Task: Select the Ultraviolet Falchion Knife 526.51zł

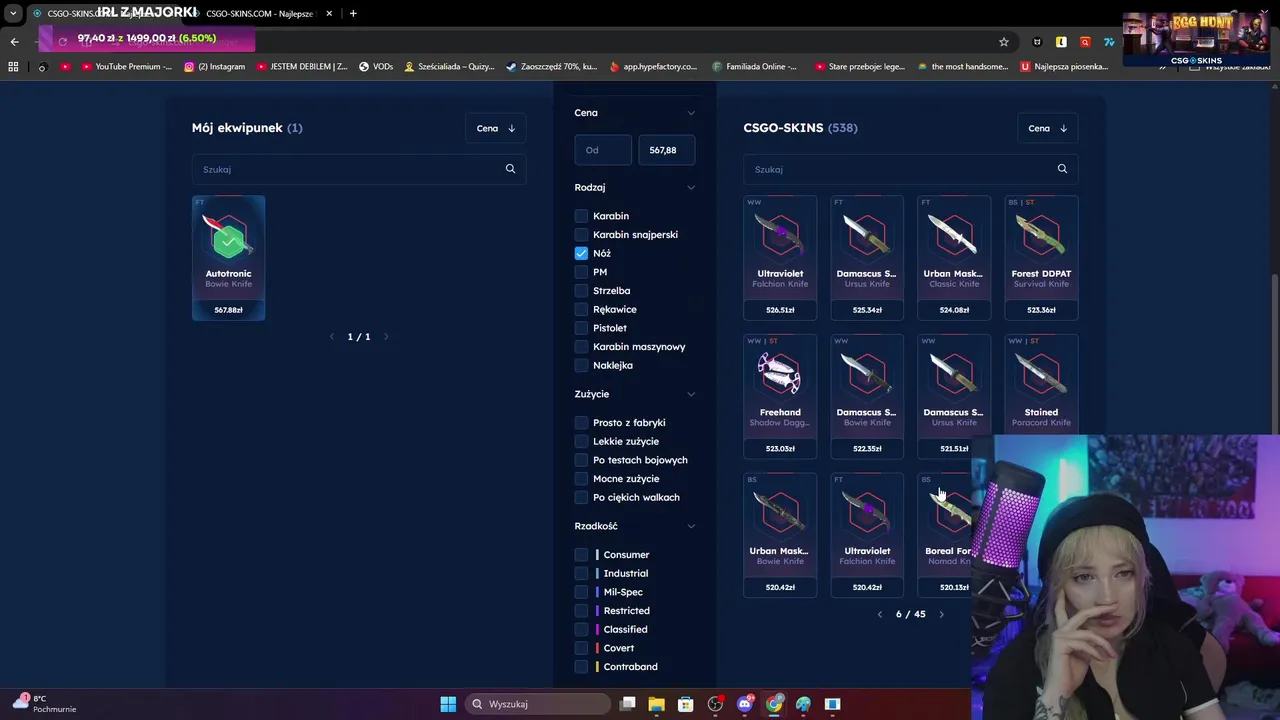Action: [780, 258]
